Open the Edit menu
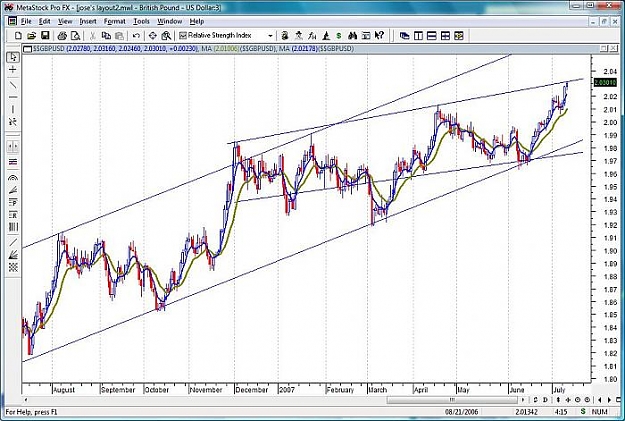Screen dimensions: 625x421 point(45,21)
